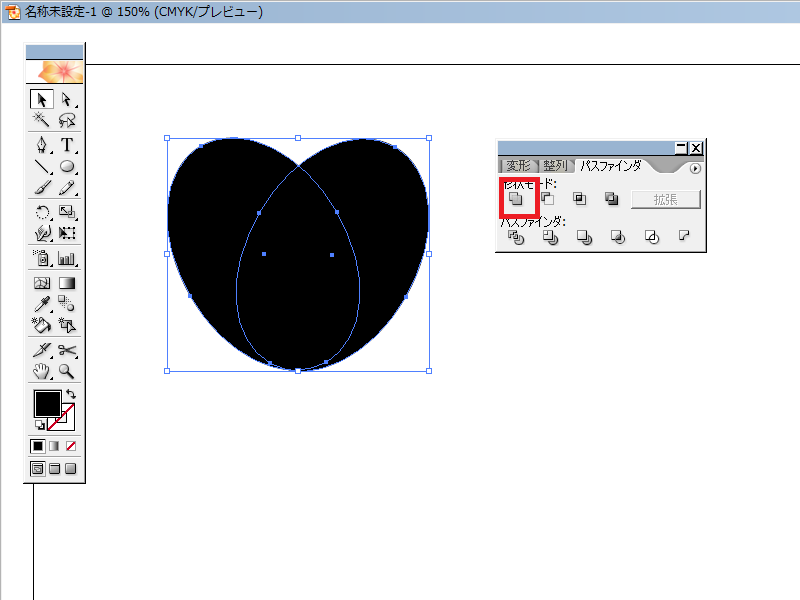The width and height of the screenshot is (800, 600).
Task: Select the Ellipse tool
Action: (66, 166)
